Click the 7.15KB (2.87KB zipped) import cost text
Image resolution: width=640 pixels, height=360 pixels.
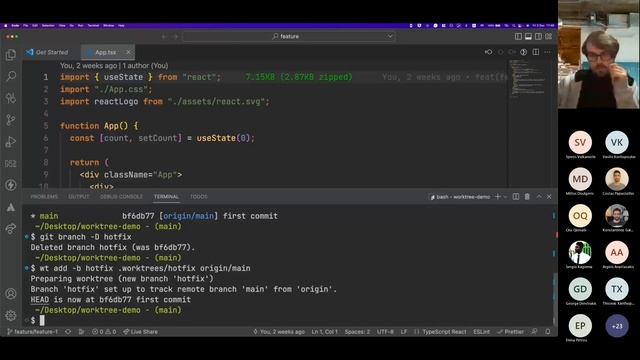[298, 77]
